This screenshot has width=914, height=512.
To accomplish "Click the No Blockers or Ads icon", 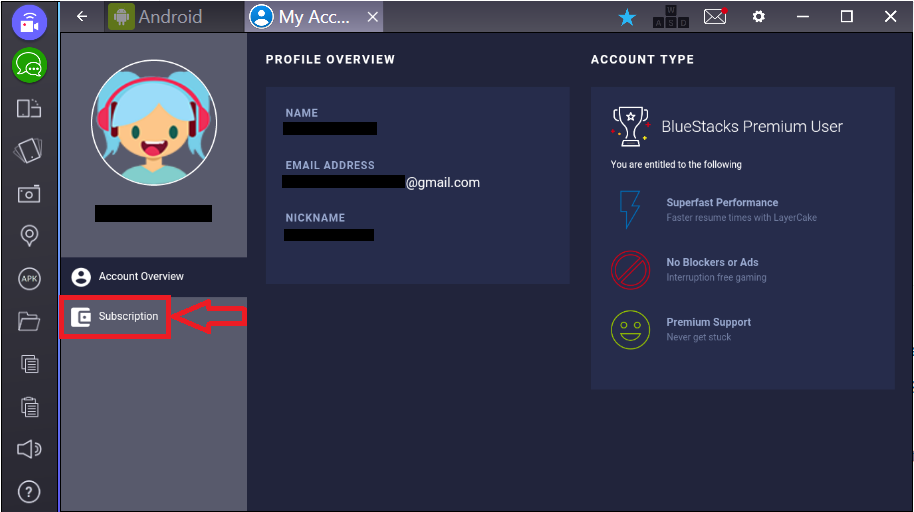I will [630, 270].
